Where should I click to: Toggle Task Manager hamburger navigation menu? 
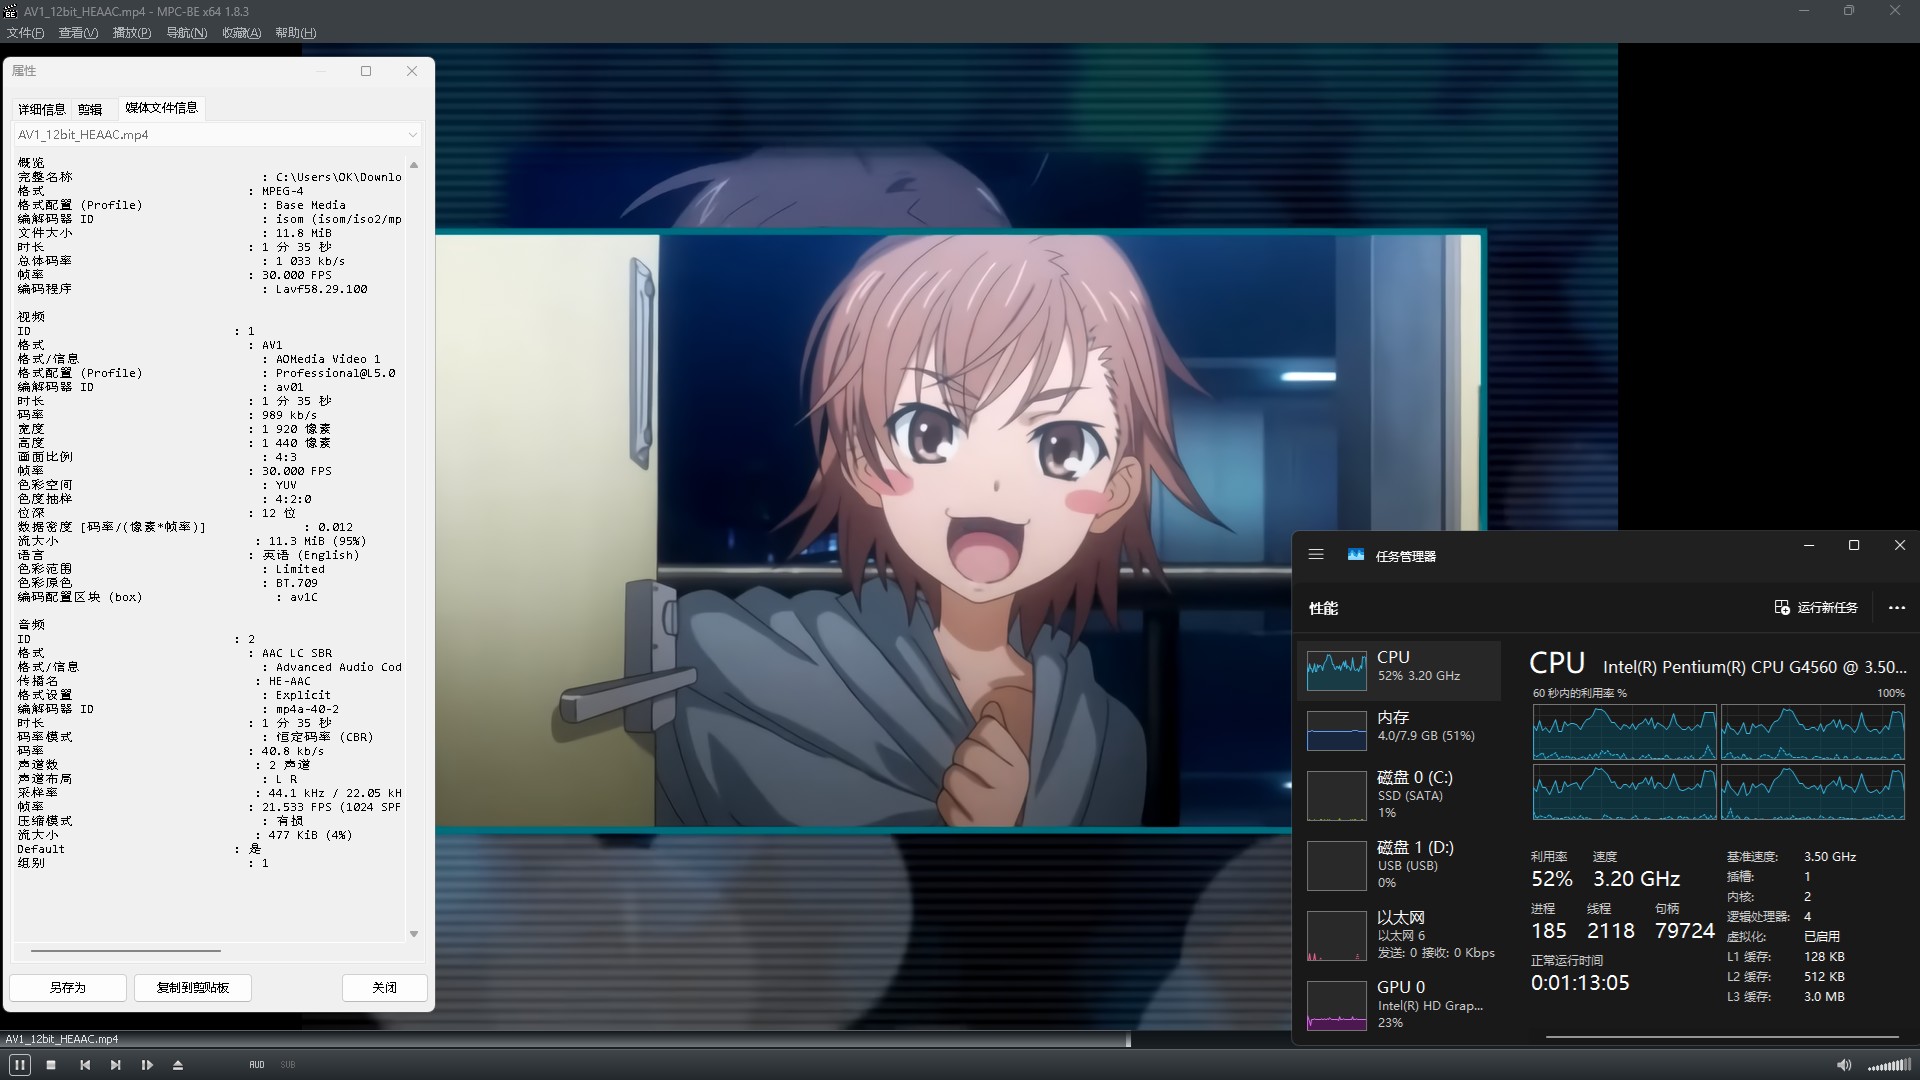tap(1316, 554)
